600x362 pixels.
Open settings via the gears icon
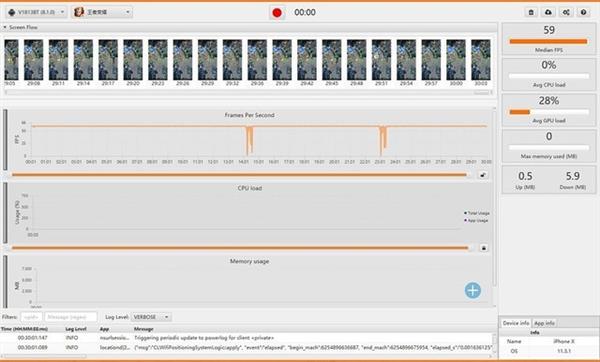point(566,12)
